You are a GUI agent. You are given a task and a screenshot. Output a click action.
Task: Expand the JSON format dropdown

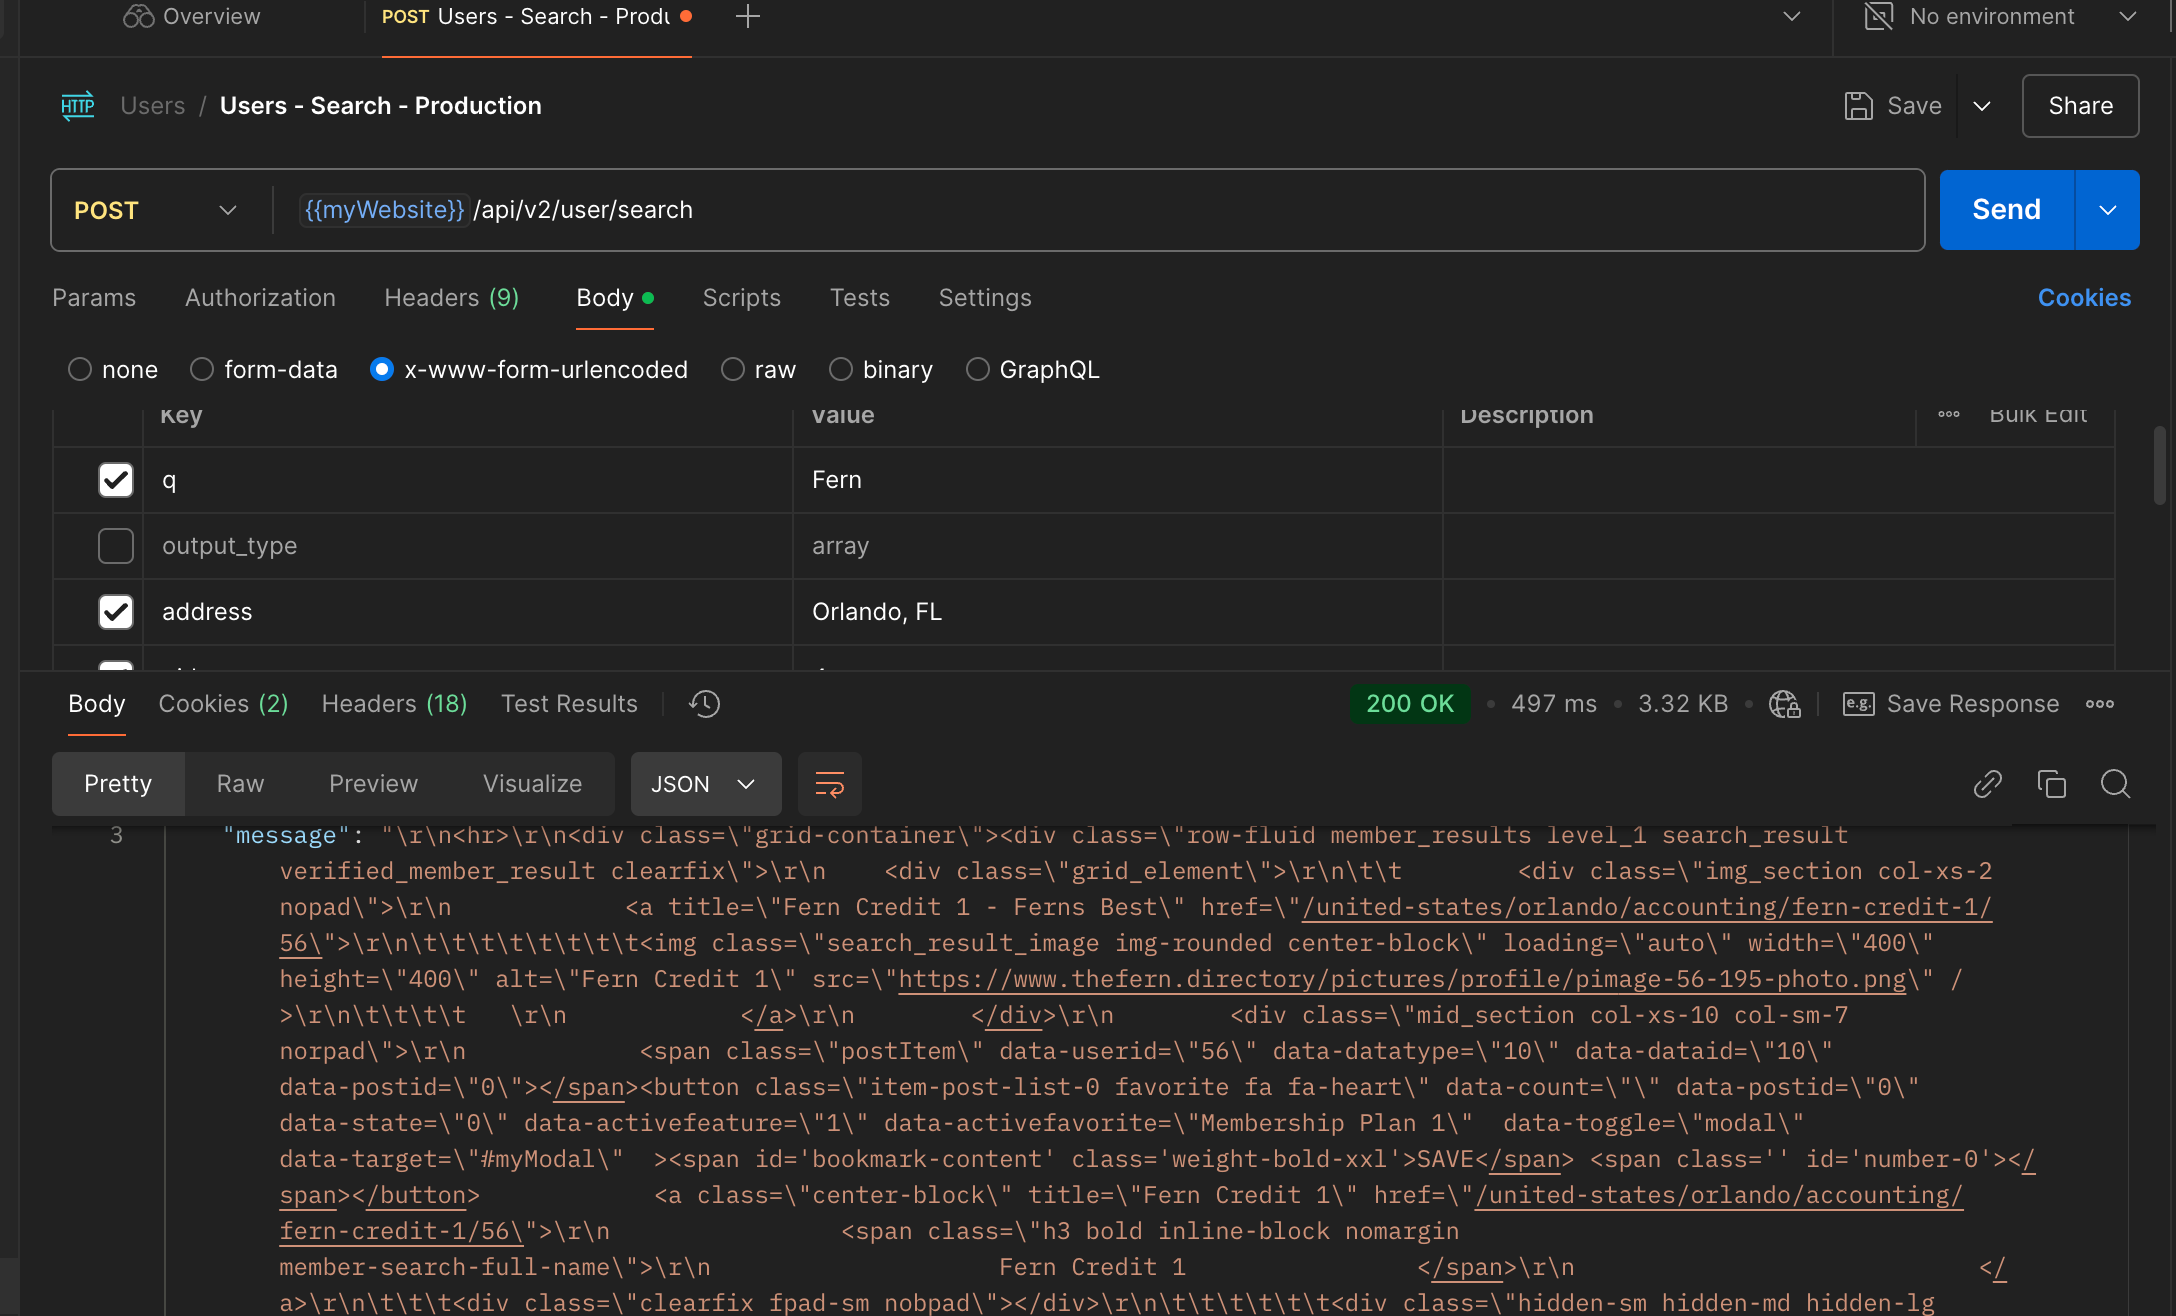[x=705, y=784]
